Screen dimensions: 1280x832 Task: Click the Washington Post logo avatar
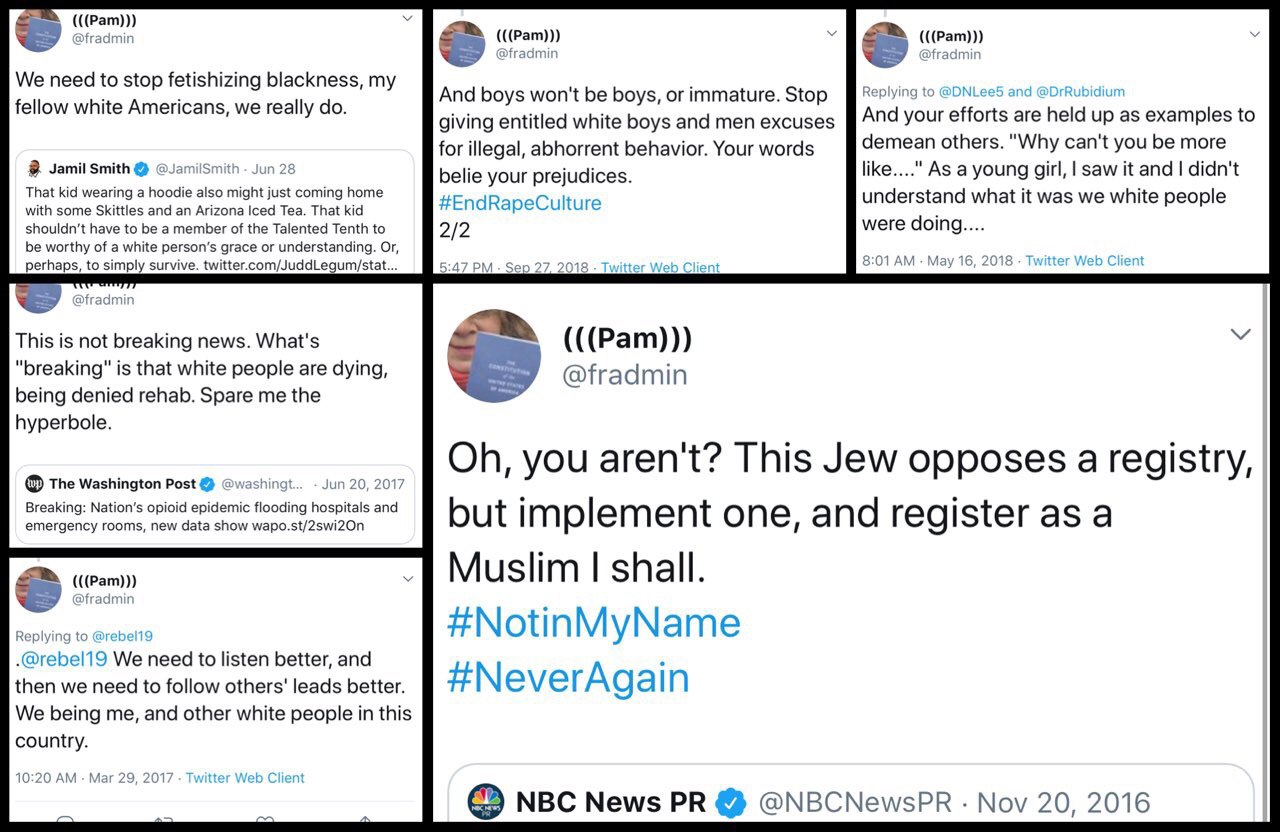tap(34, 484)
